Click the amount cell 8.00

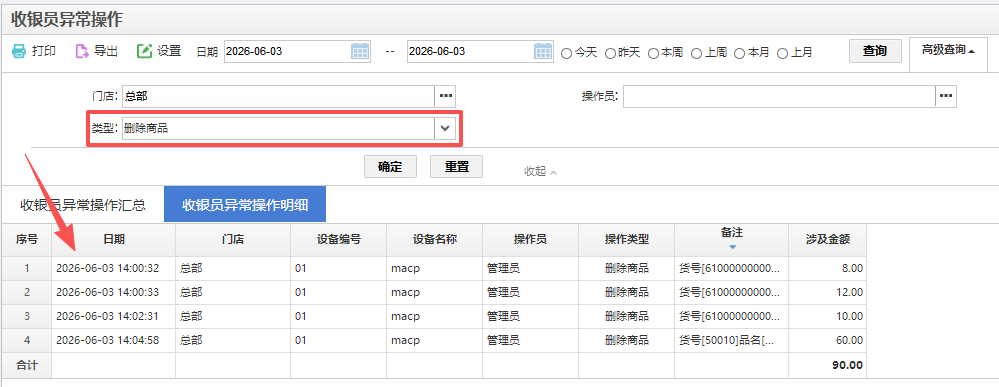coord(828,268)
